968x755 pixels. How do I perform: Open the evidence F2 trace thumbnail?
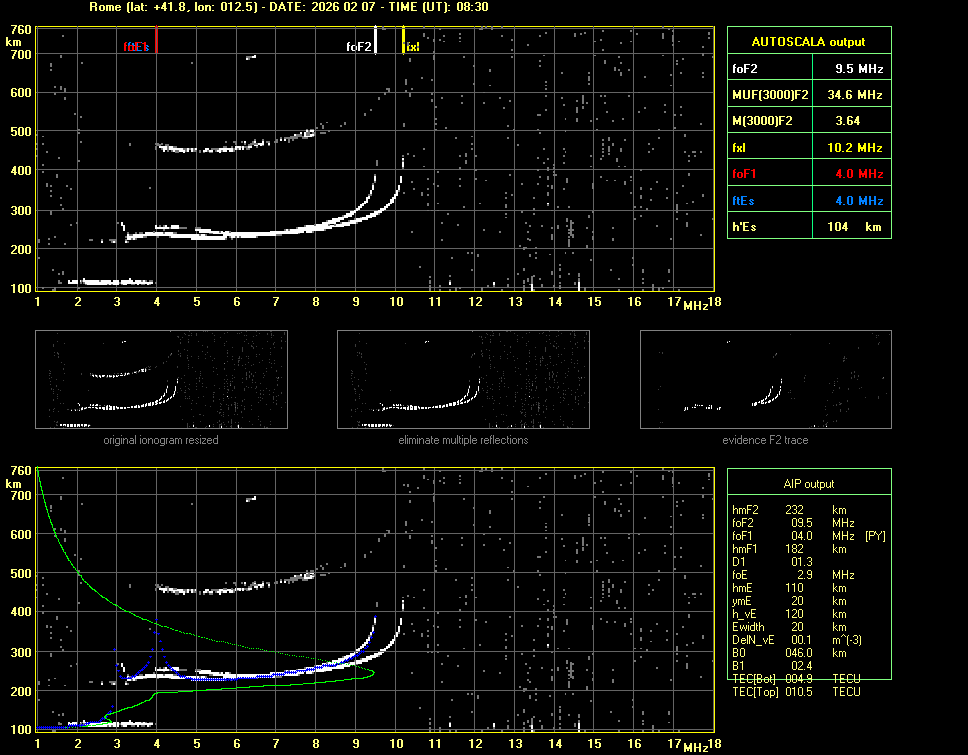click(x=765, y=380)
